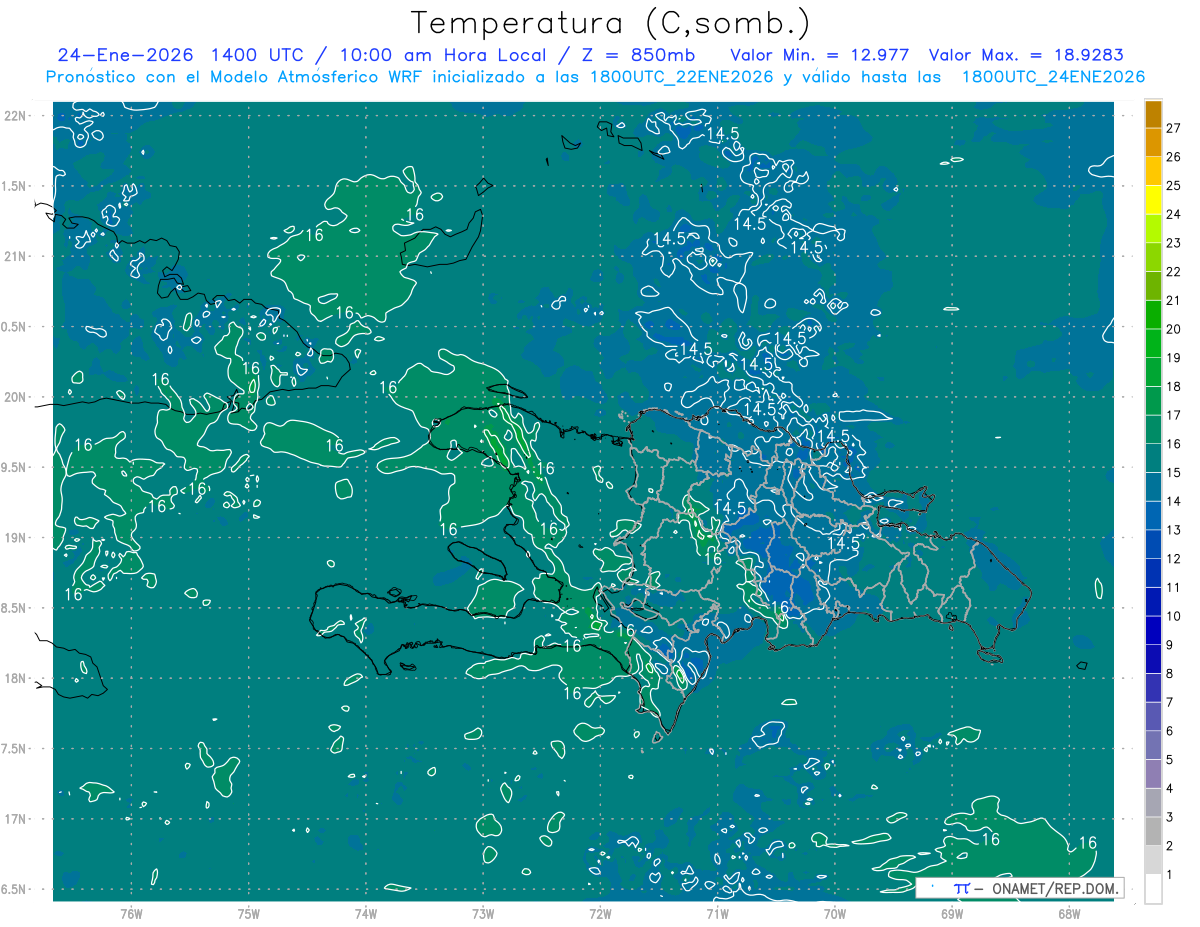Click legend scale number 5

click(x=1170, y=761)
